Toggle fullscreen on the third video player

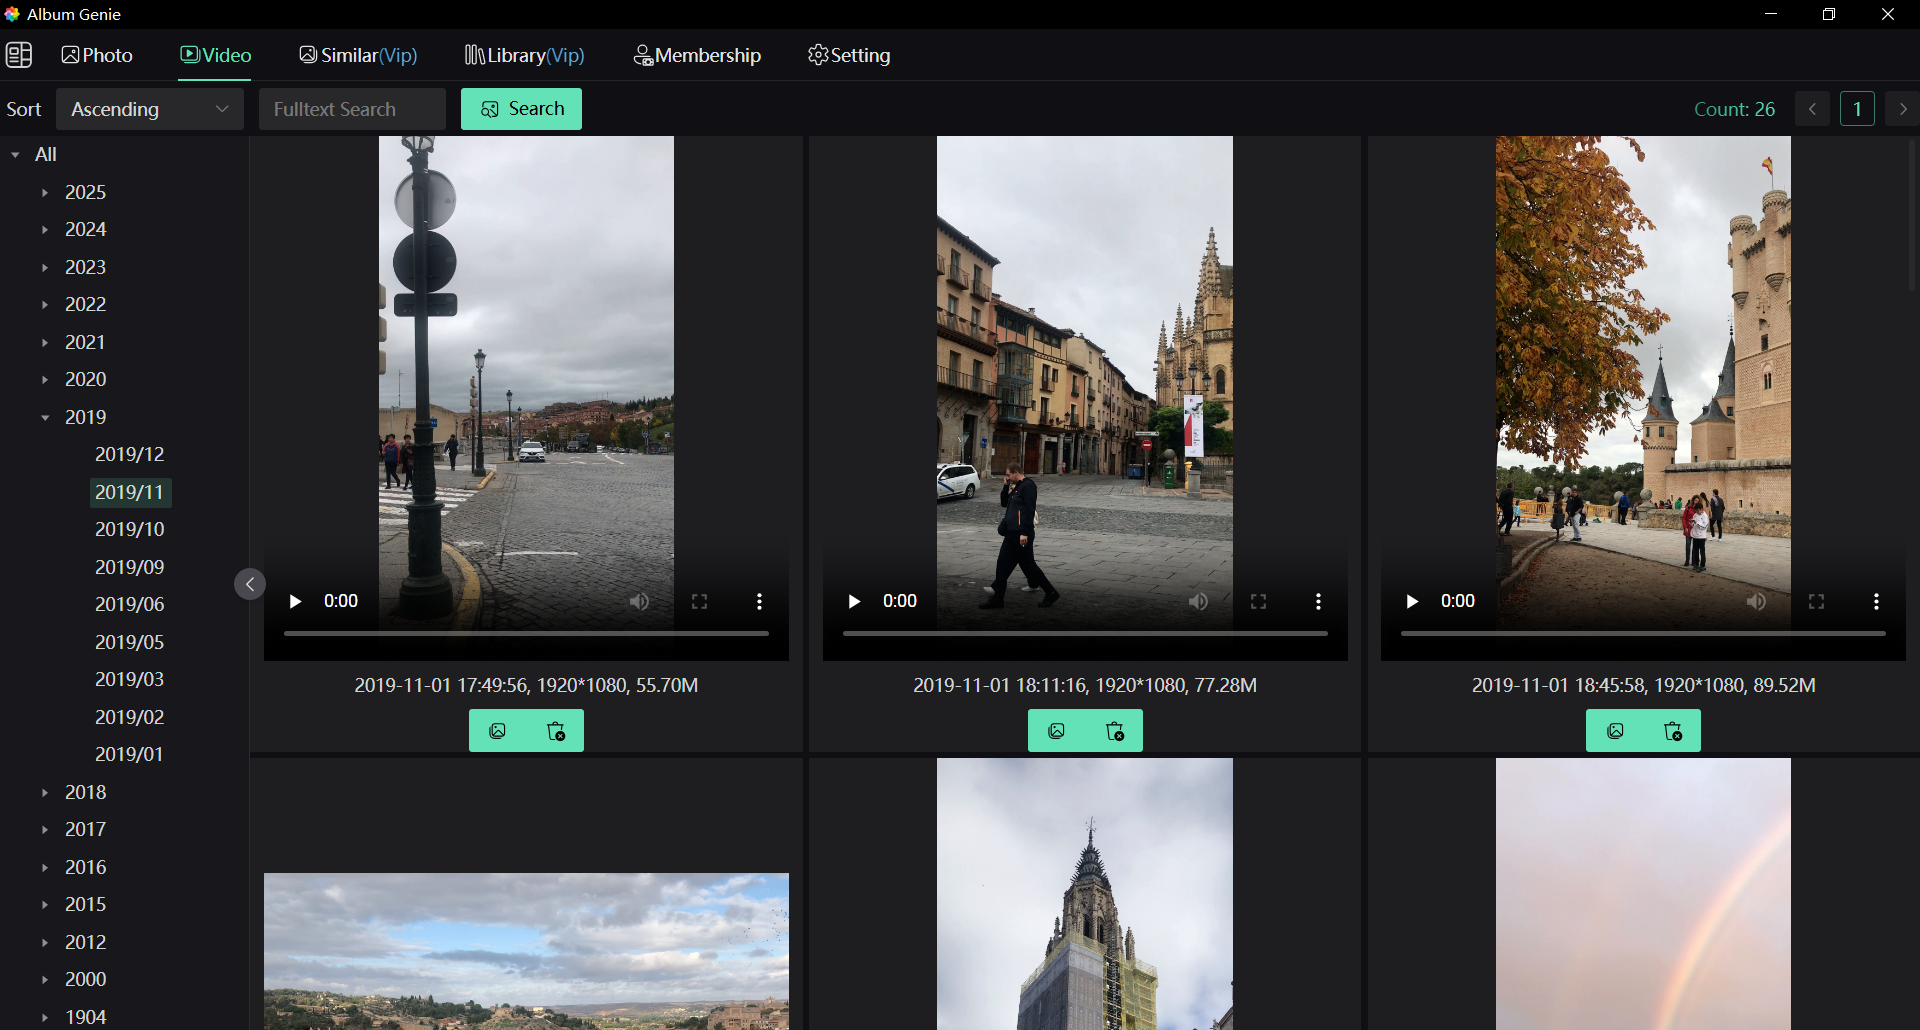tap(1817, 601)
